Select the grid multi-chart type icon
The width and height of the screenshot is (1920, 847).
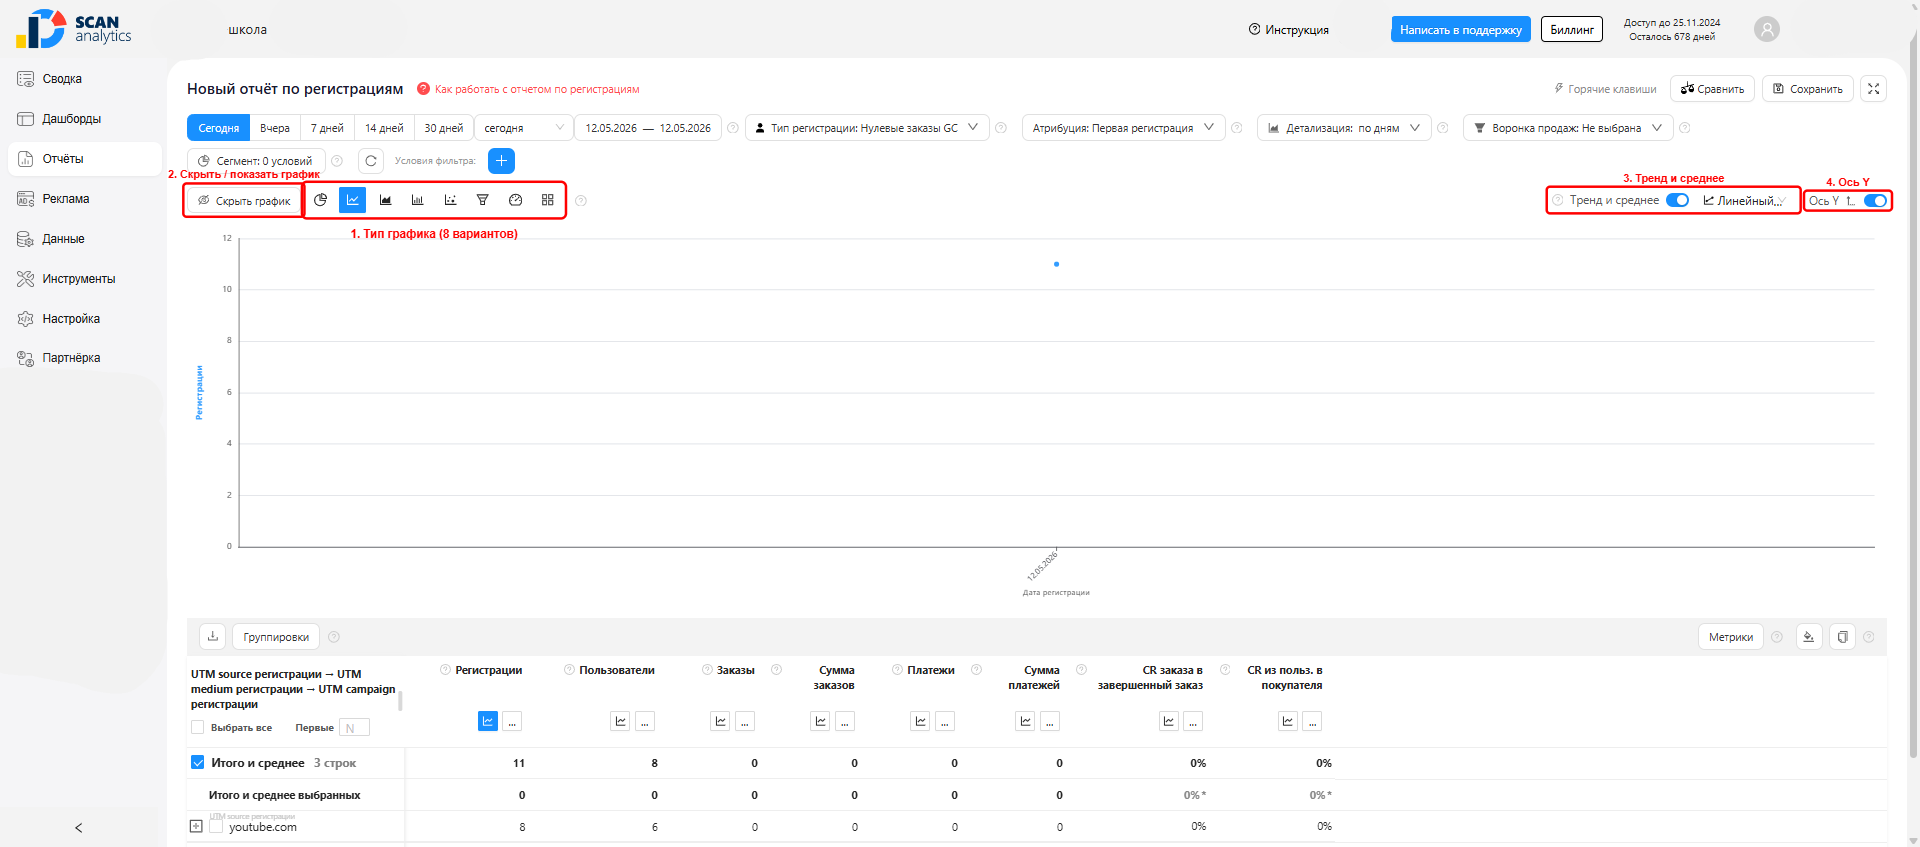pyautogui.click(x=547, y=200)
